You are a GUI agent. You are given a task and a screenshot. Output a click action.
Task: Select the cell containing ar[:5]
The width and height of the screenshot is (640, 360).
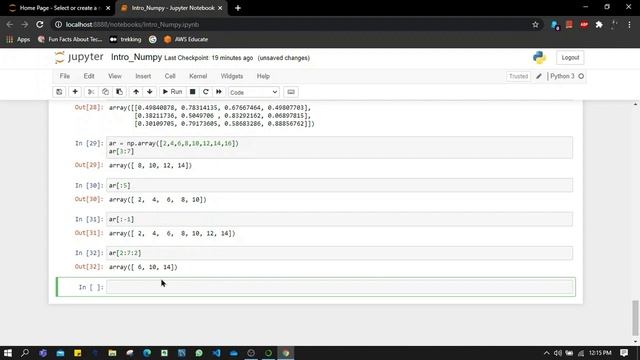coord(340,185)
